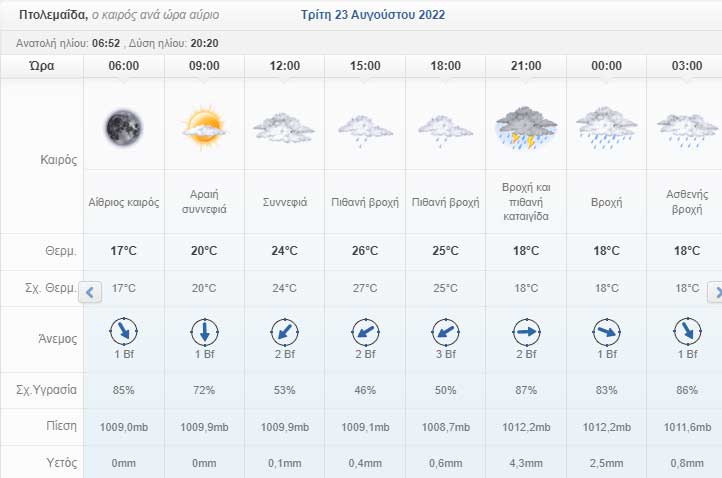Click the Συννεφιά description at 12:00

click(285, 202)
